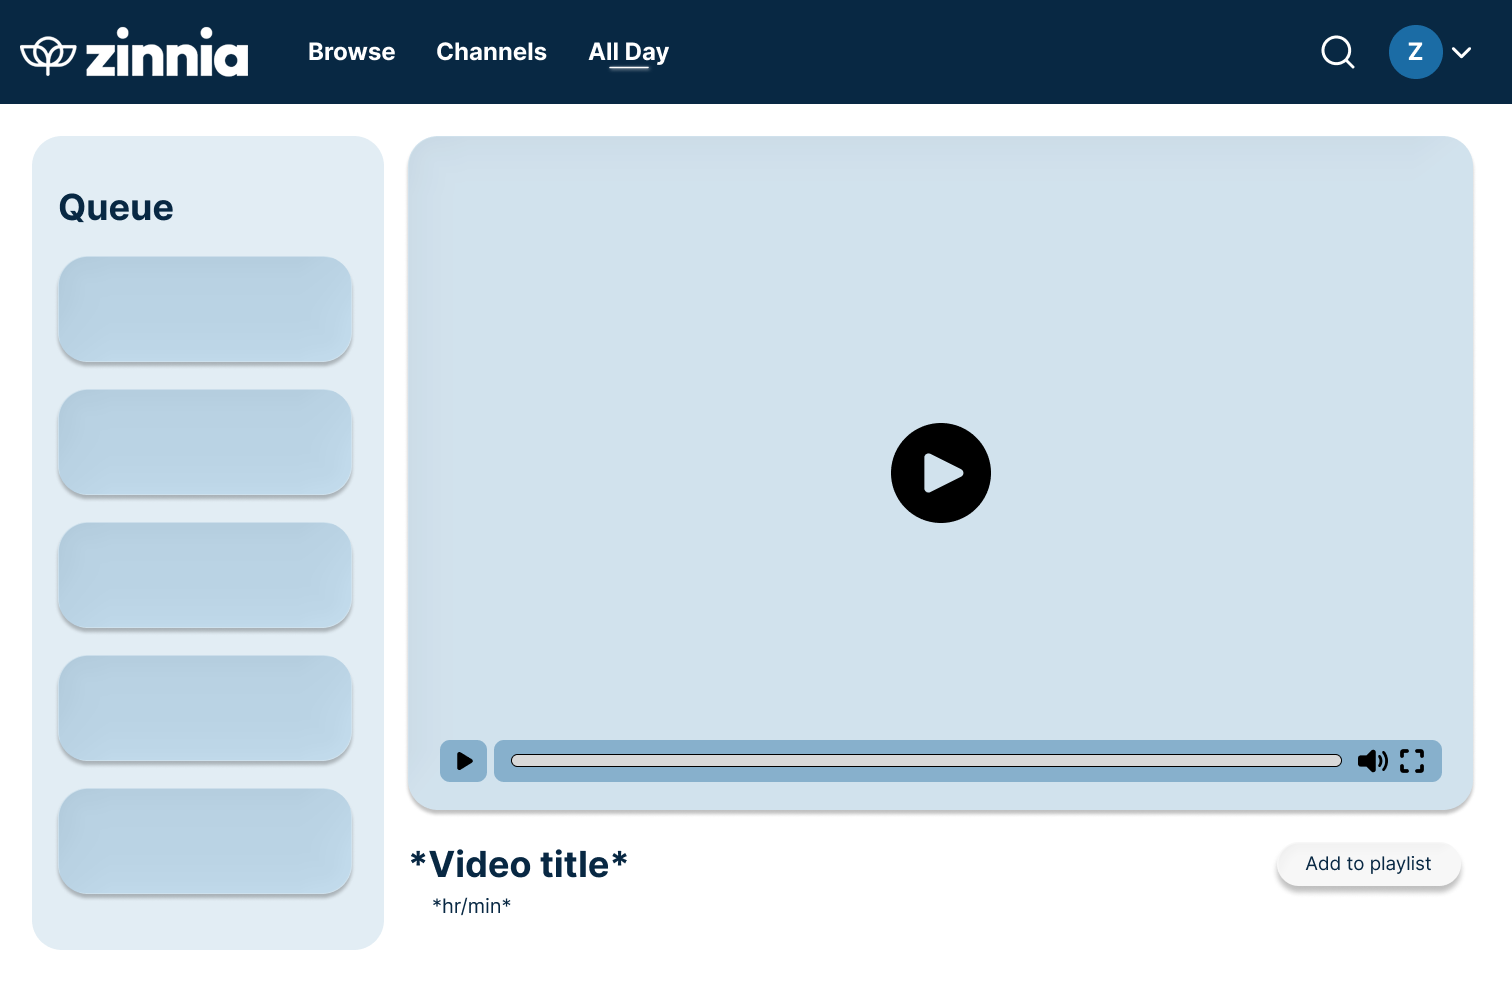The height and width of the screenshot is (982, 1512).
Task: Click the Add to playlist button
Action: click(1368, 864)
